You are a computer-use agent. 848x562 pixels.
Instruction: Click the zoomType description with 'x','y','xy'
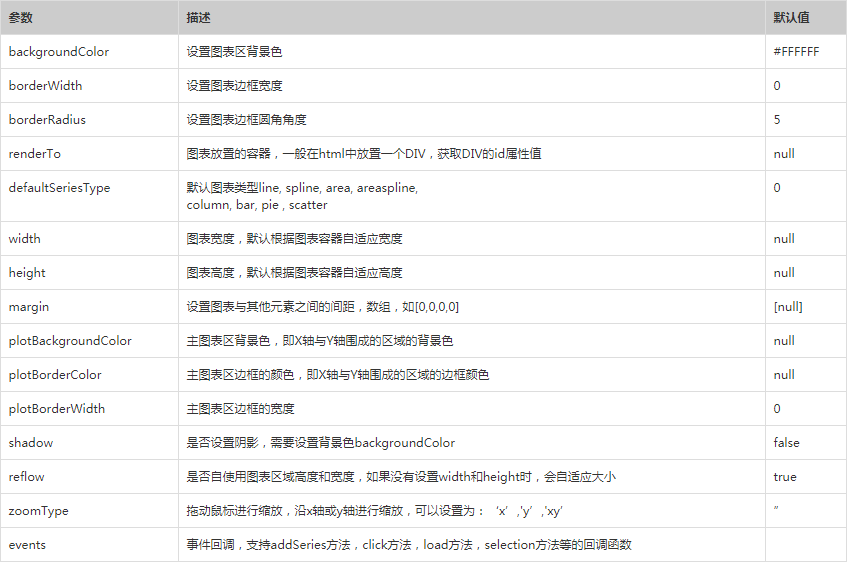(375, 511)
